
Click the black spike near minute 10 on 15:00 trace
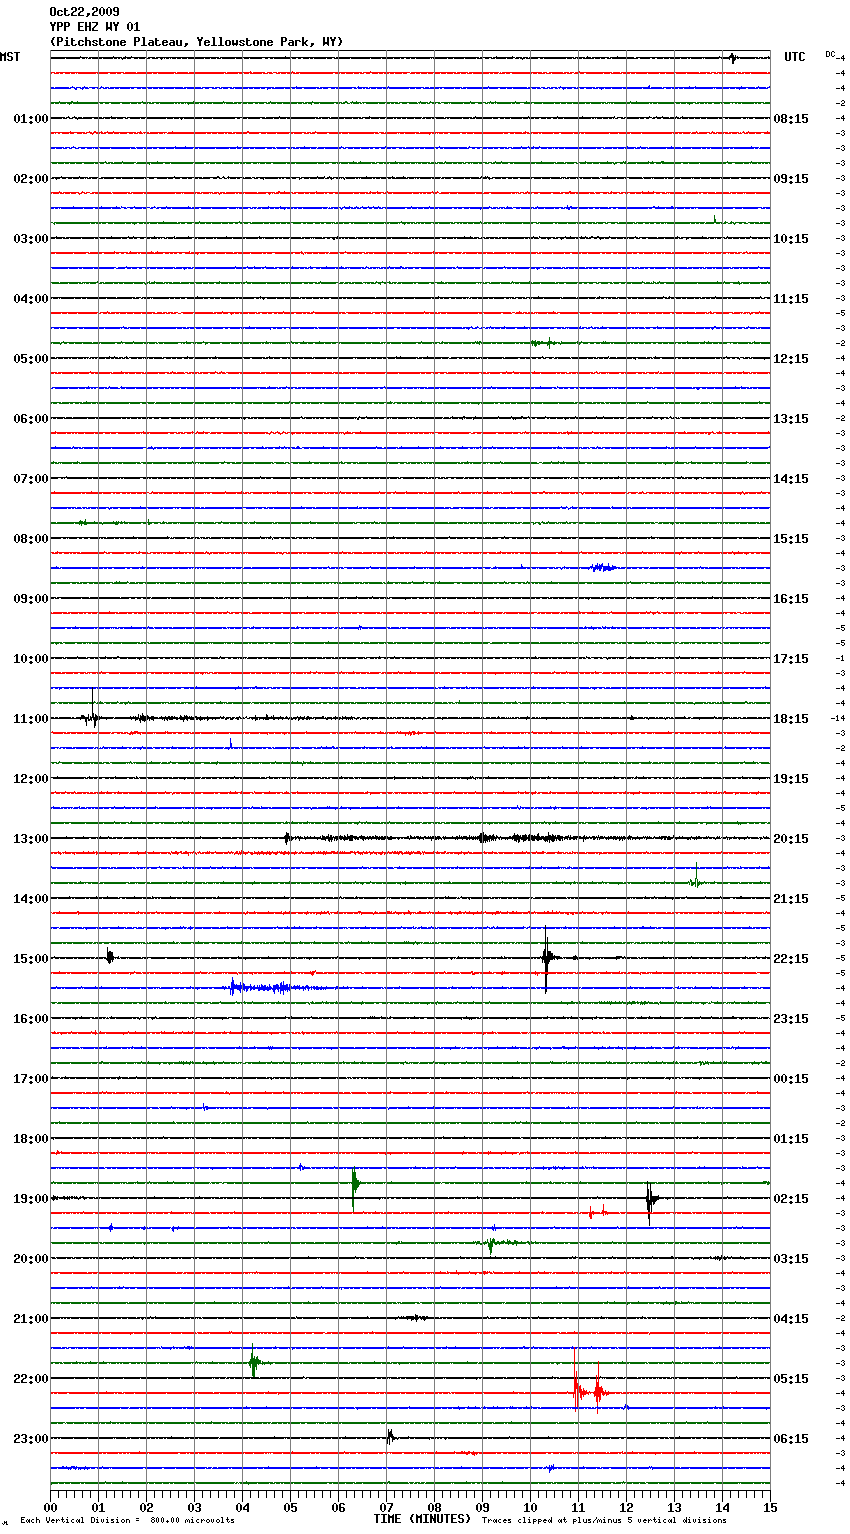click(546, 958)
